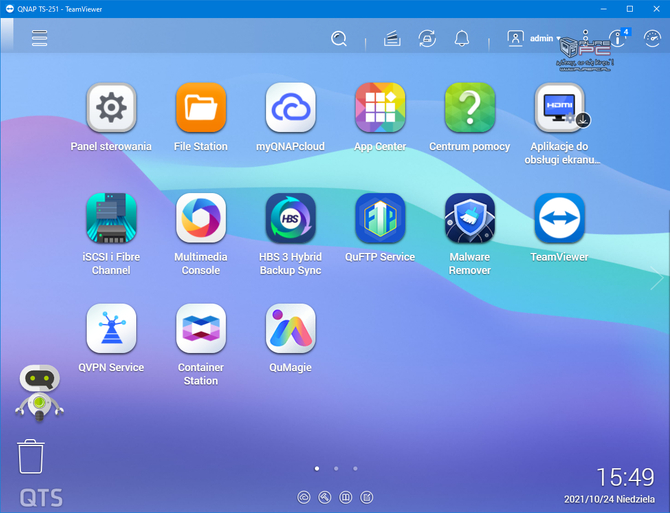Click the QTS logo text
670x513 pixels.
click(41, 498)
